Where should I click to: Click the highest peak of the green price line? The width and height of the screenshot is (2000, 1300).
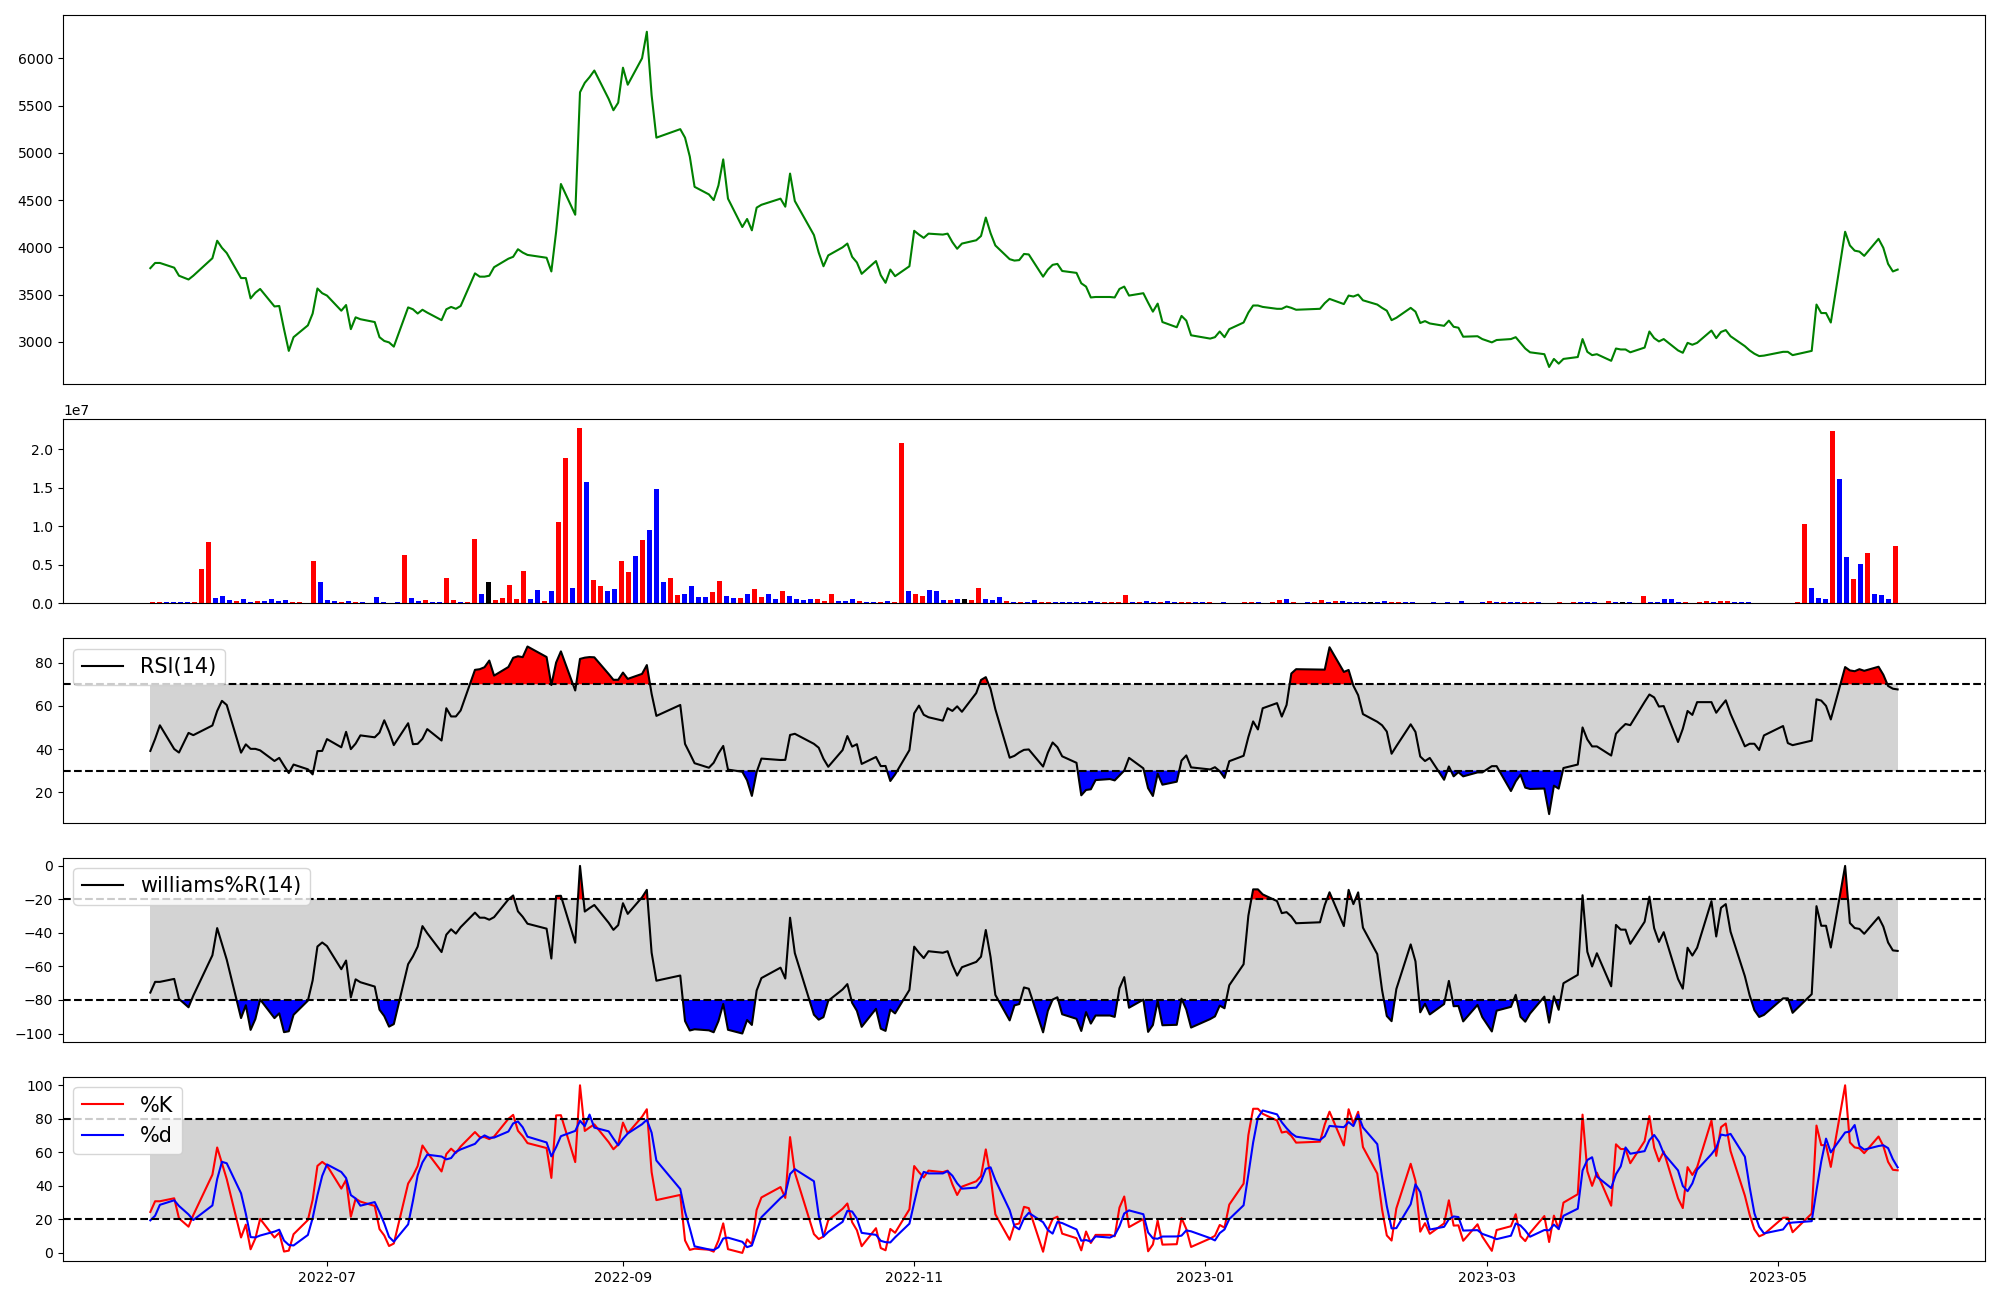point(647,32)
